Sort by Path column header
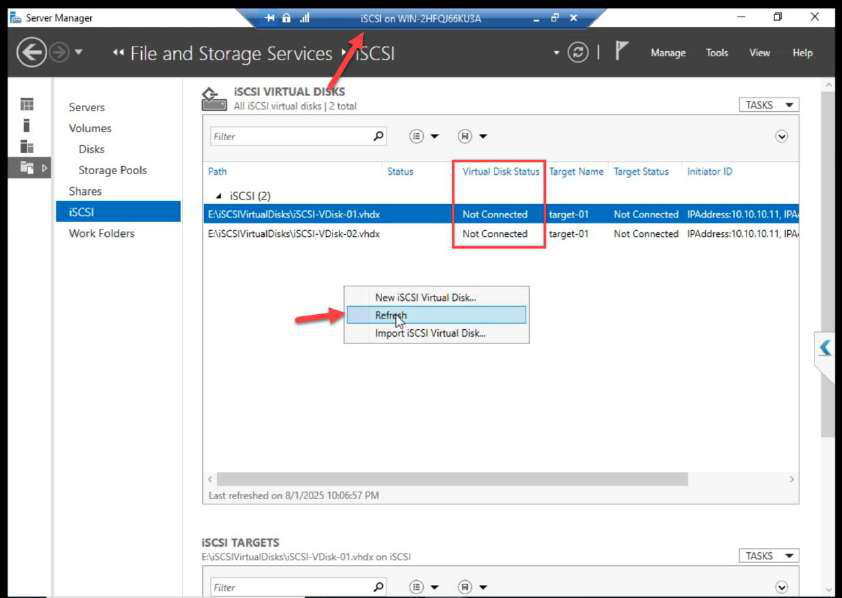This screenshot has width=842, height=598. tap(217, 172)
